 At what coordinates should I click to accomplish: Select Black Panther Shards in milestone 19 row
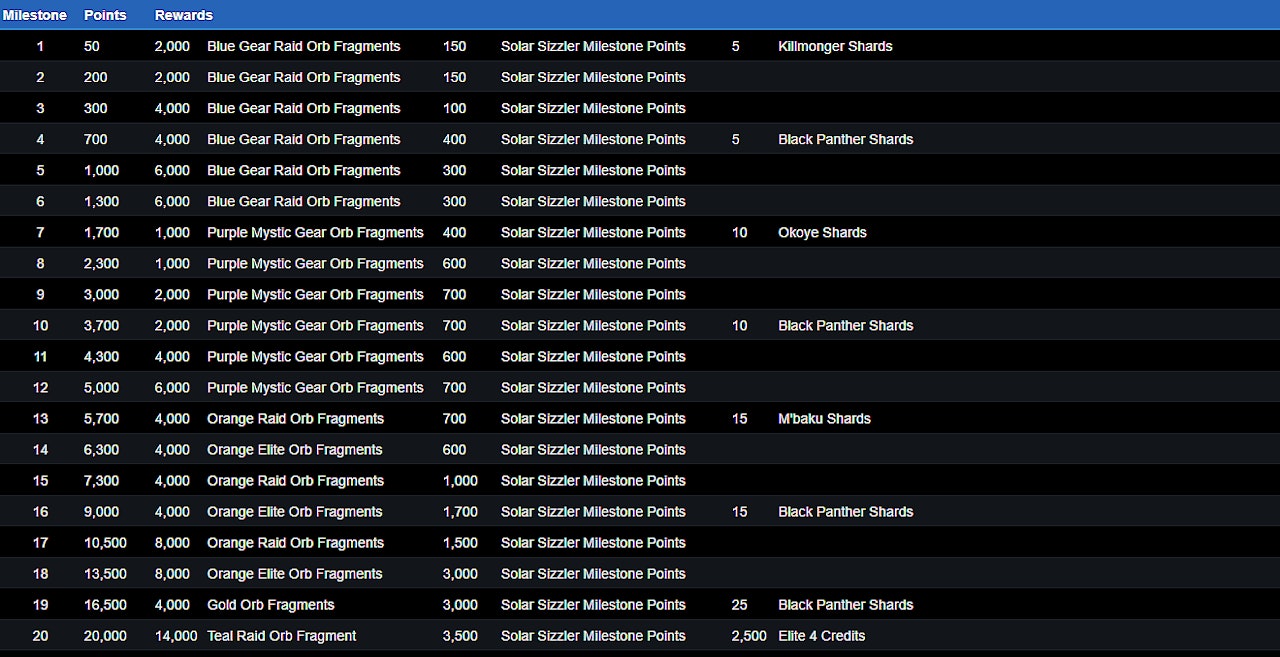[x=845, y=604]
